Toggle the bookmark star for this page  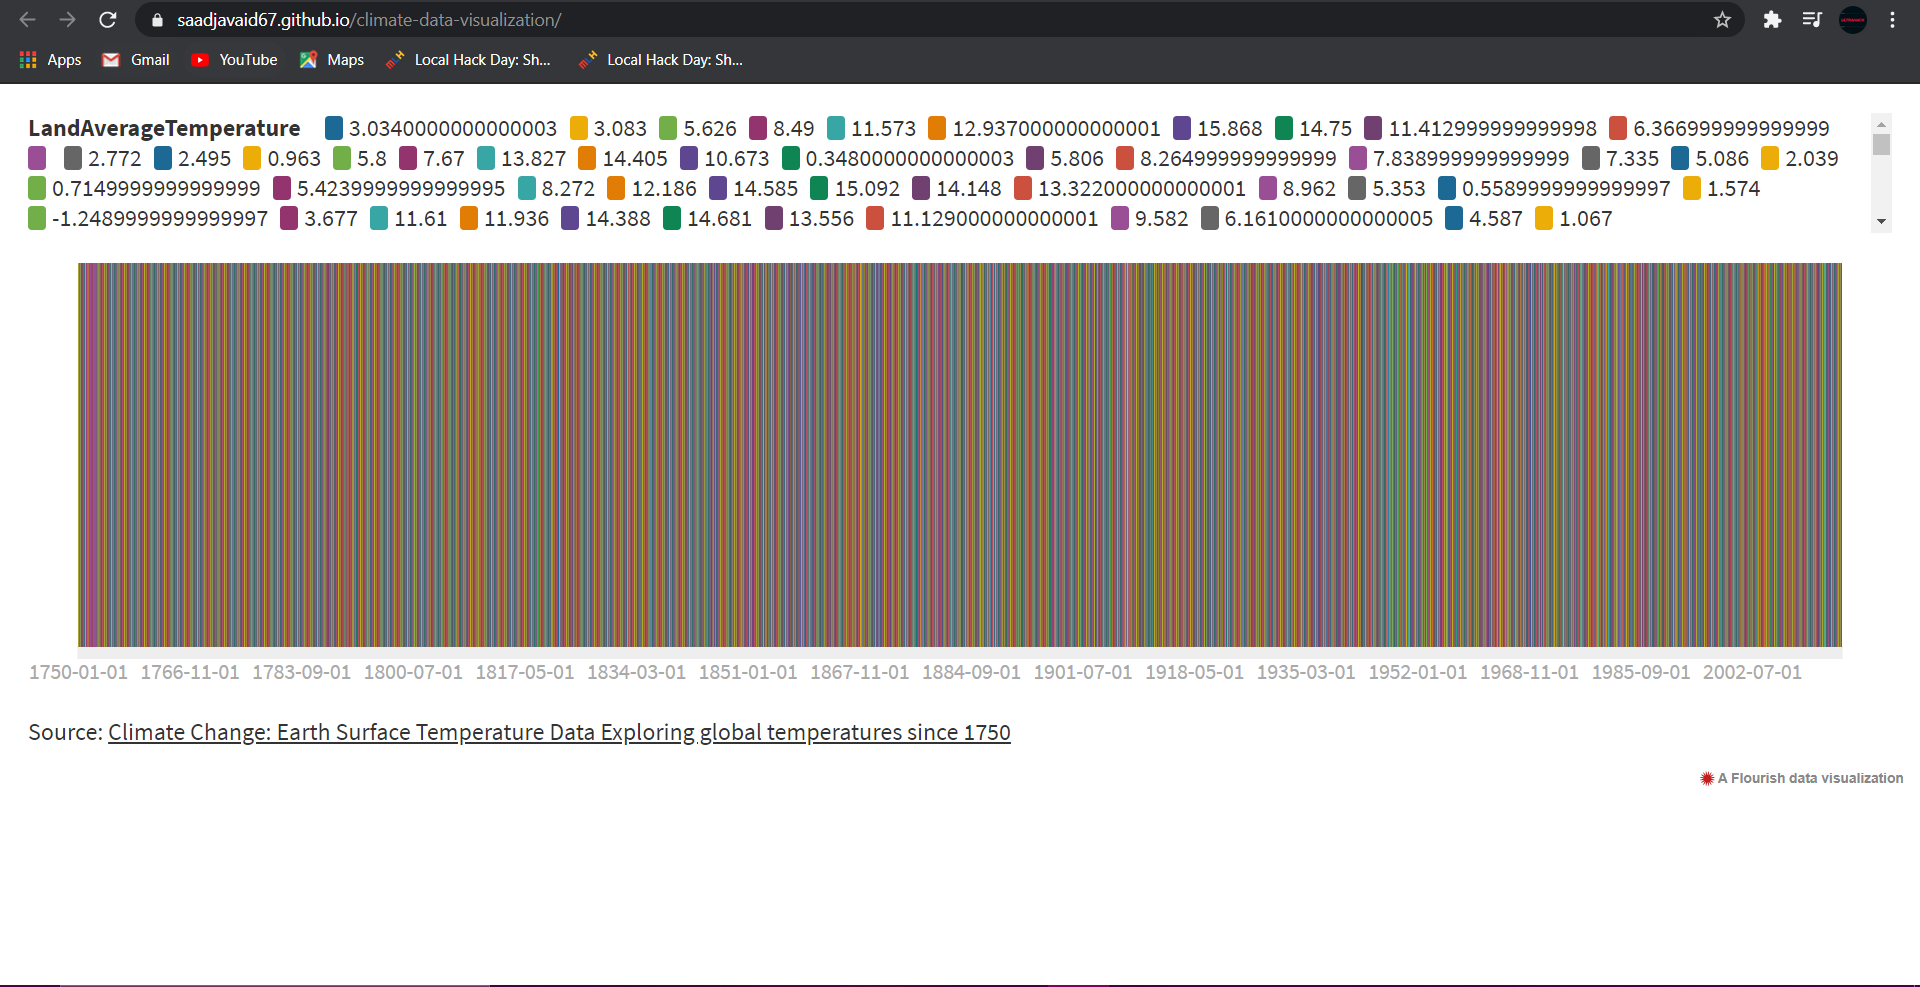click(1722, 19)
